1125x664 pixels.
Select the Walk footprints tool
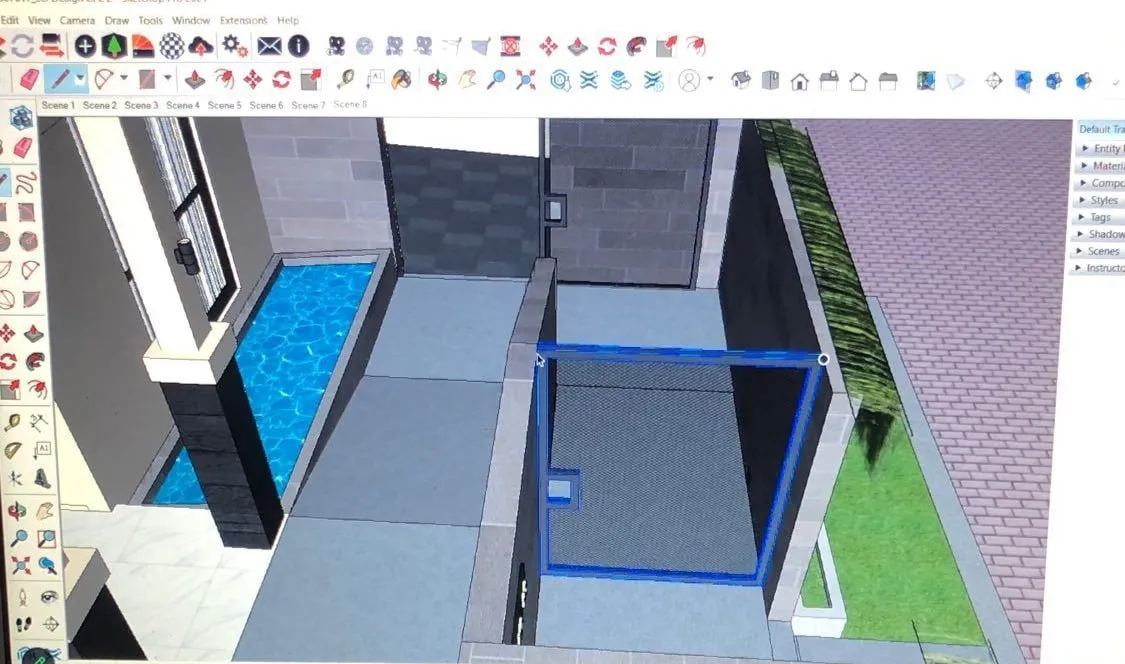coord(23,625)
